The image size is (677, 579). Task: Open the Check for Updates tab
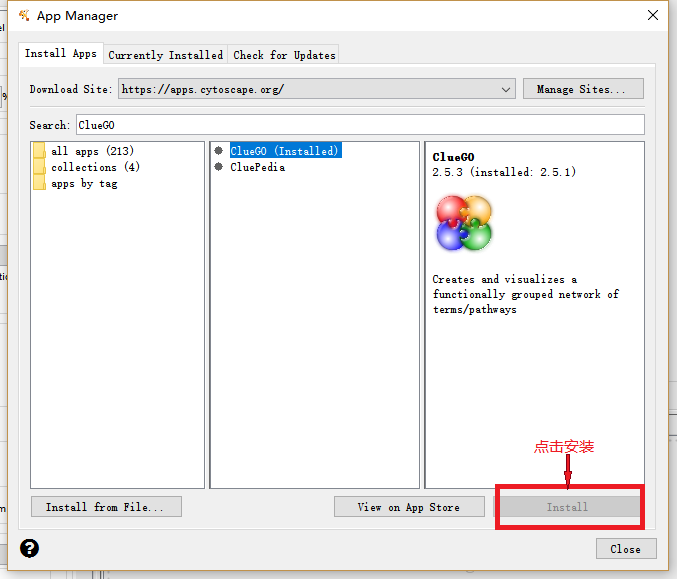284,55
